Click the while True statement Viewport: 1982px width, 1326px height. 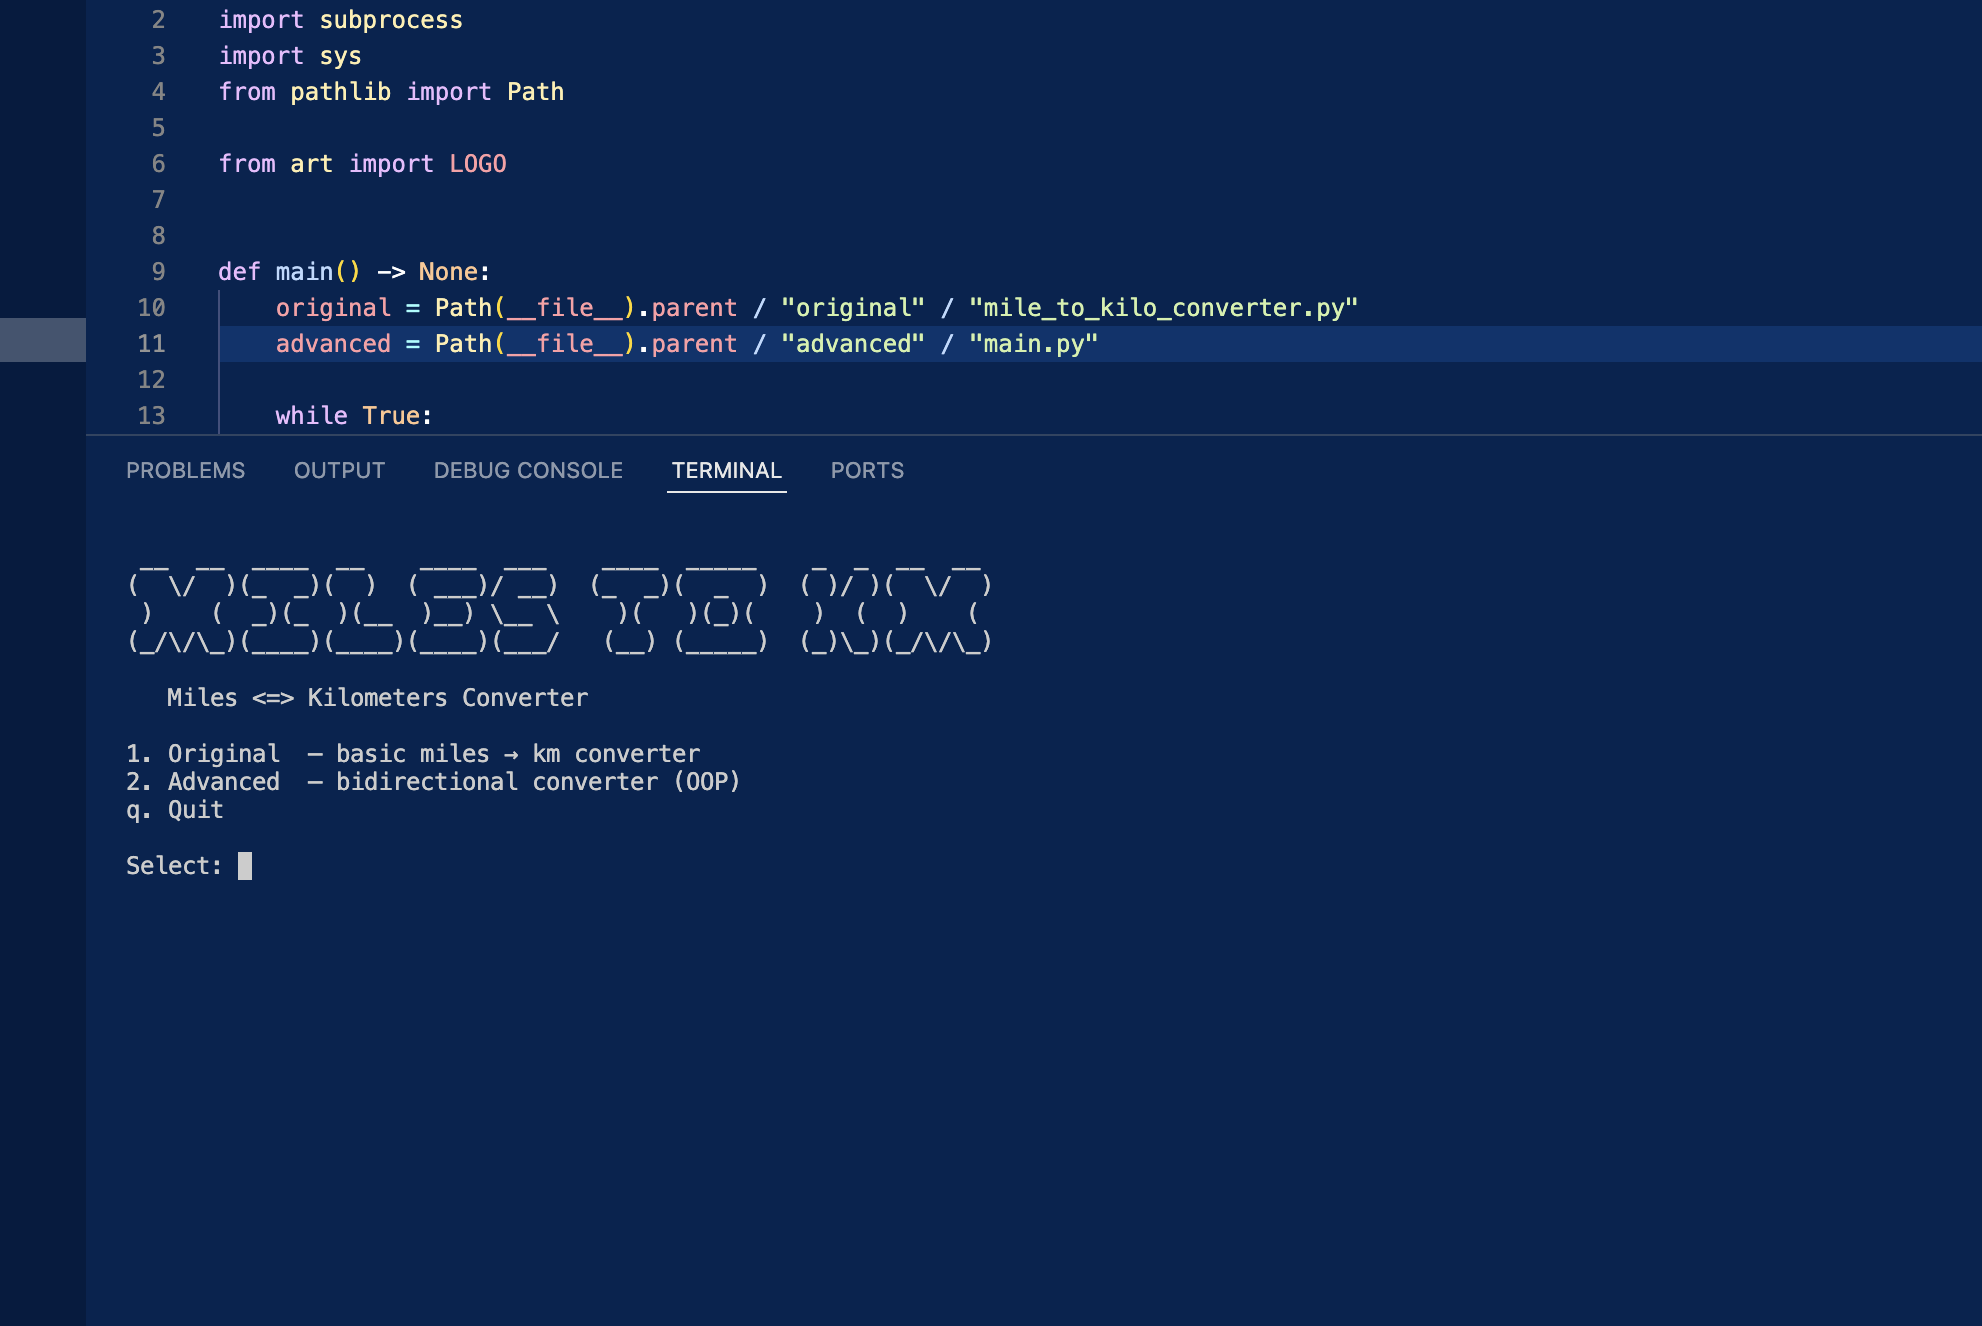click(x=354, y=416)
